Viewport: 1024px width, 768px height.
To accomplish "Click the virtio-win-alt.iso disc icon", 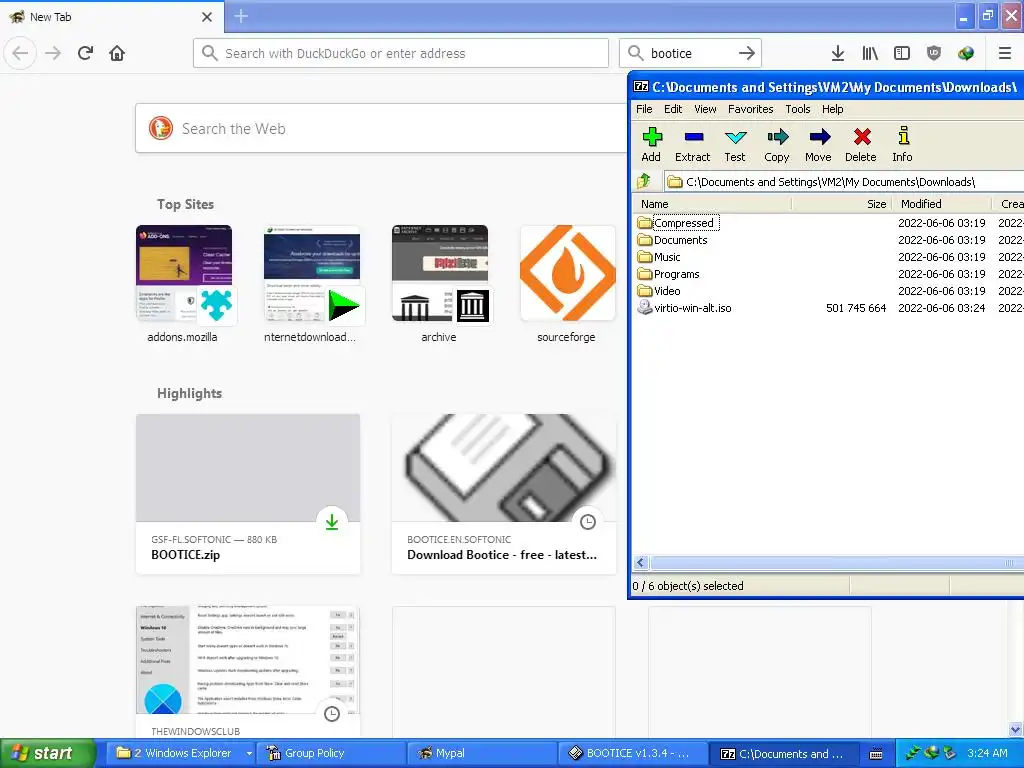I will (645, 308).
